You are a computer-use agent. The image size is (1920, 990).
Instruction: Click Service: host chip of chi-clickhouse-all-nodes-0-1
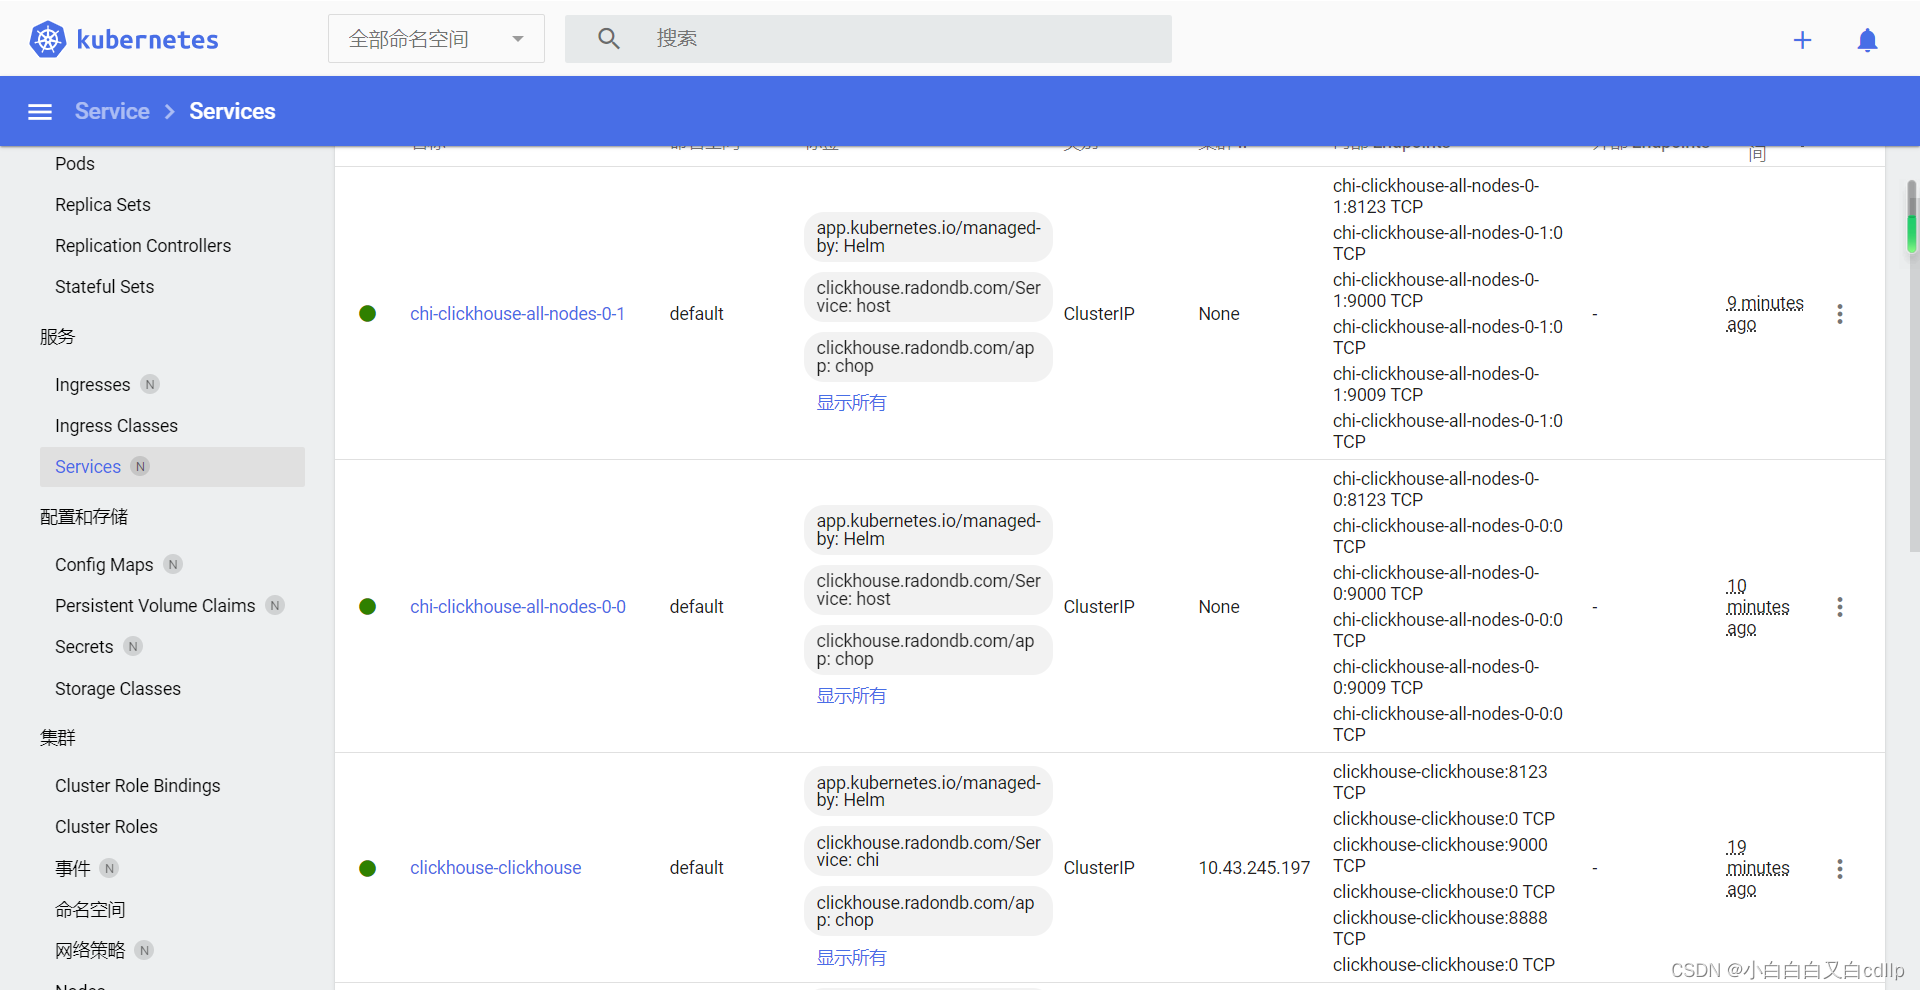(928, 297)
